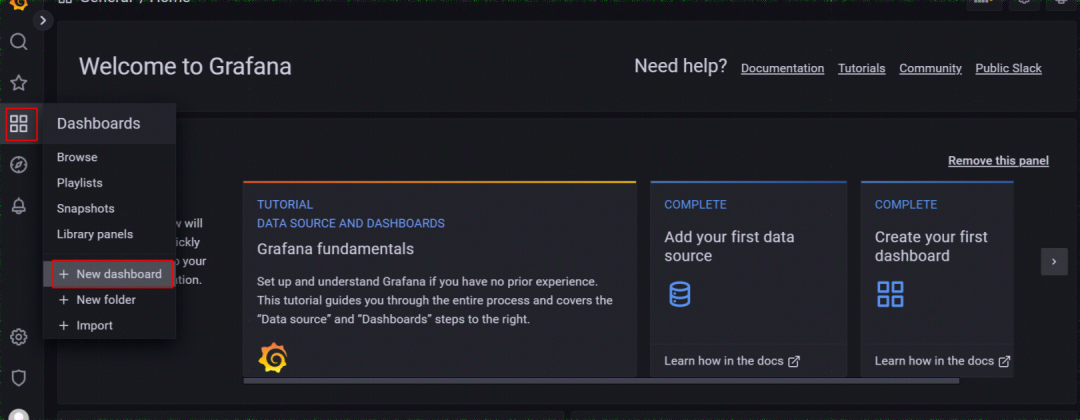Open the Alerting bell icon

[19, 205]
